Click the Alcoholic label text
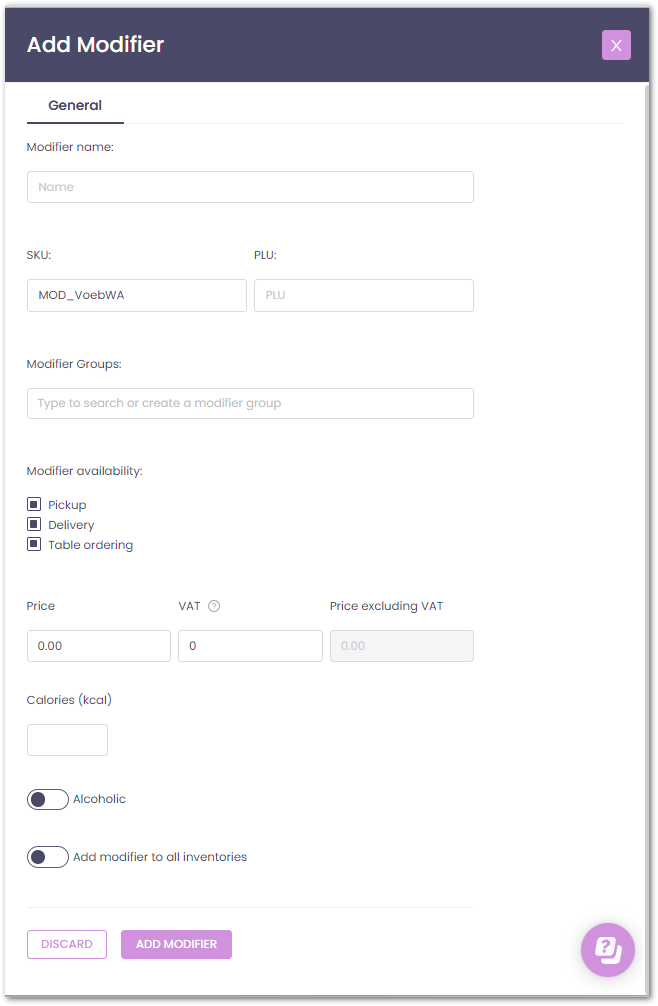This screenshot has width=658, height=1006. click(x=100, y=800)
